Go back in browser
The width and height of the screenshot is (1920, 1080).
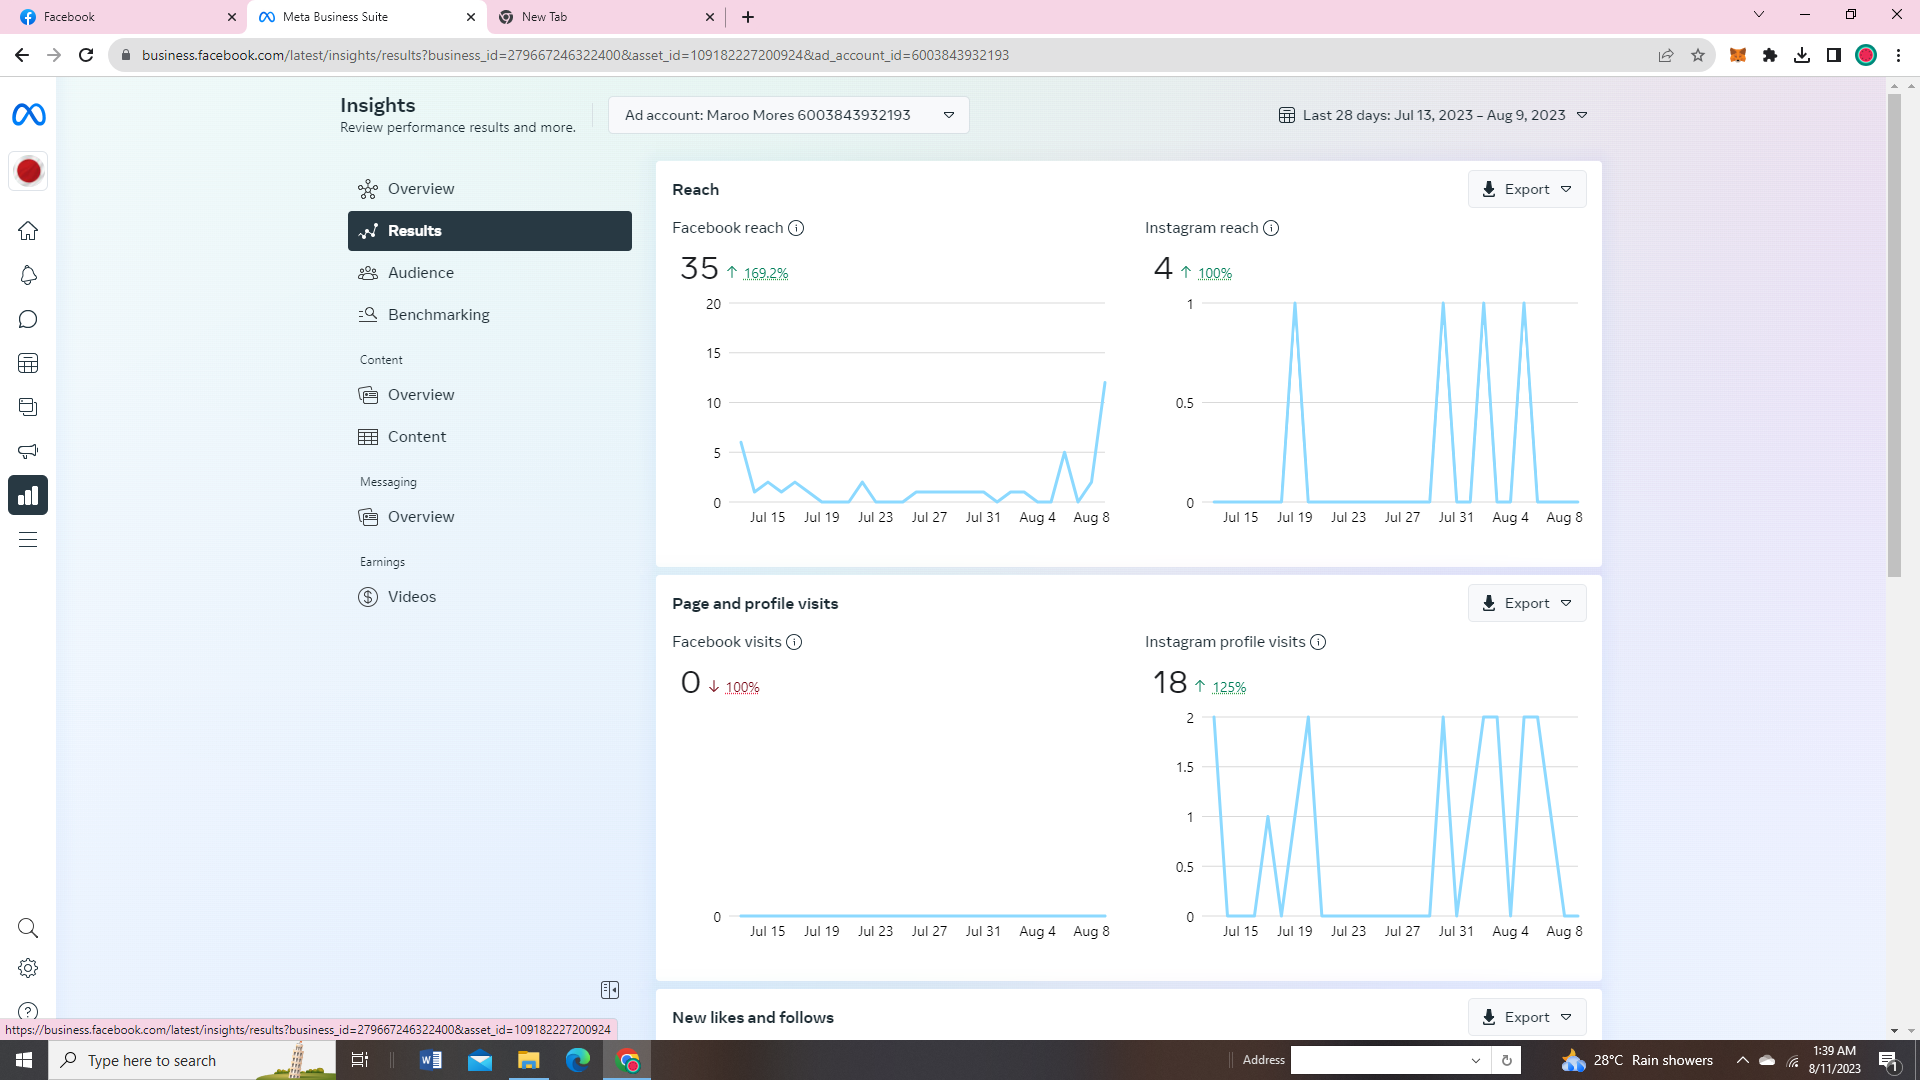point(22,55)
